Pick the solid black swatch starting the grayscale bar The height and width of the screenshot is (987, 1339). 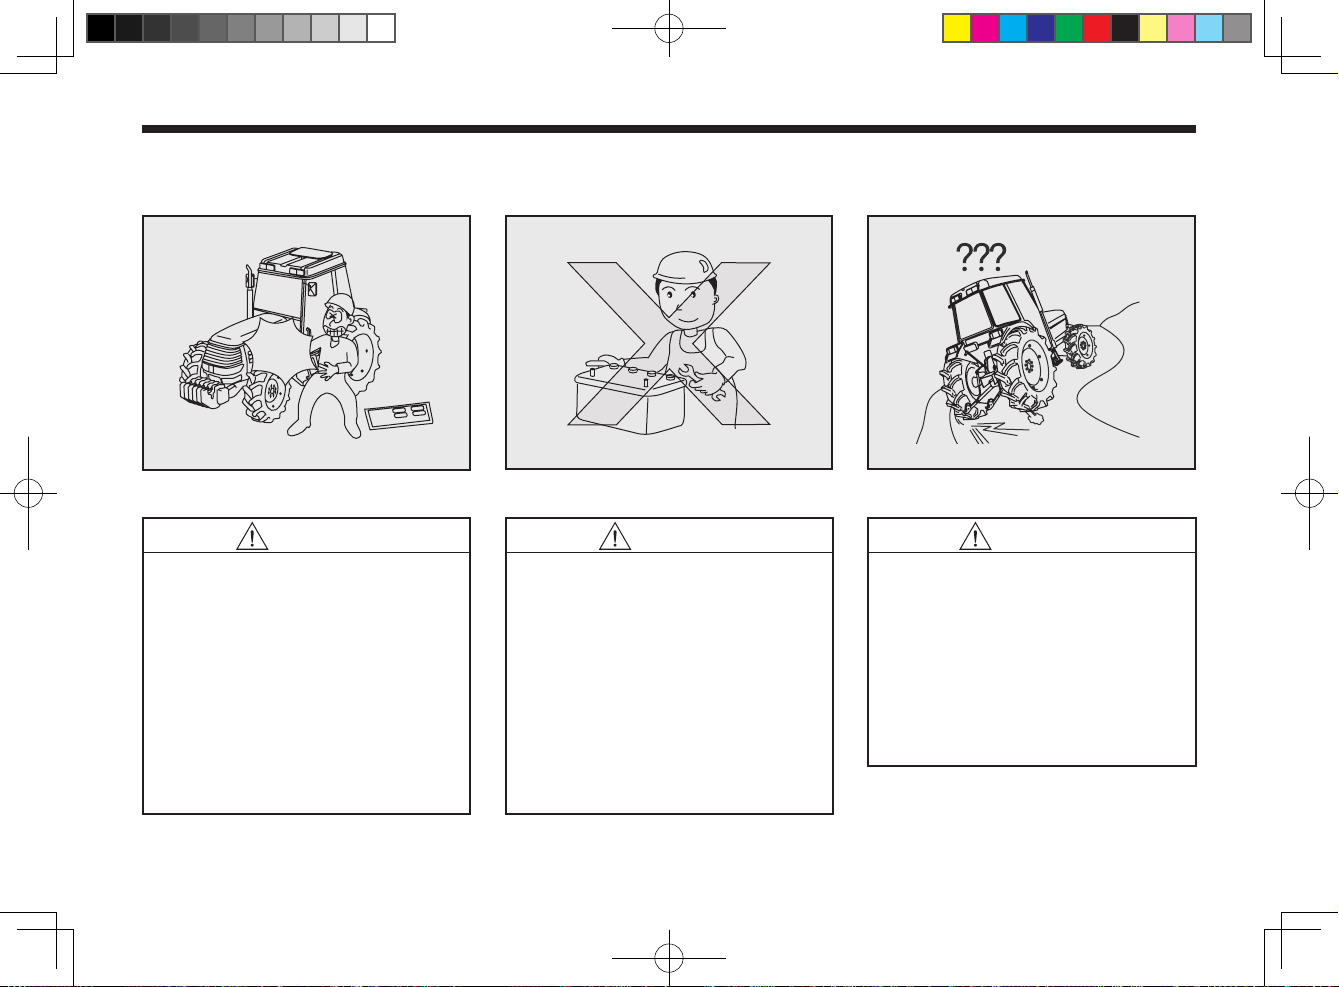coord(100,28)
